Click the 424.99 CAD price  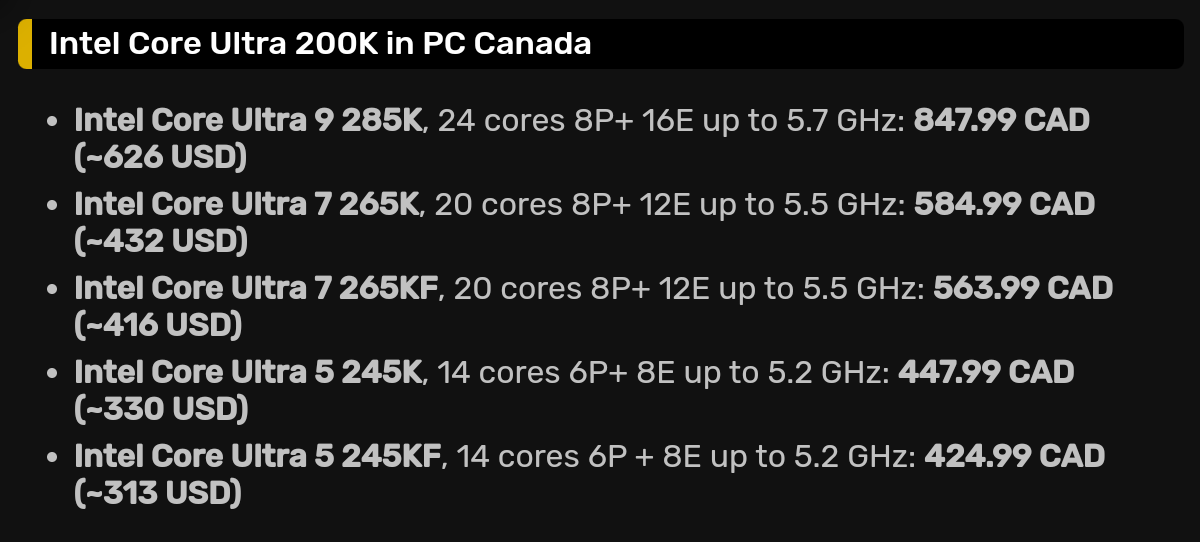click(1015, 457)
